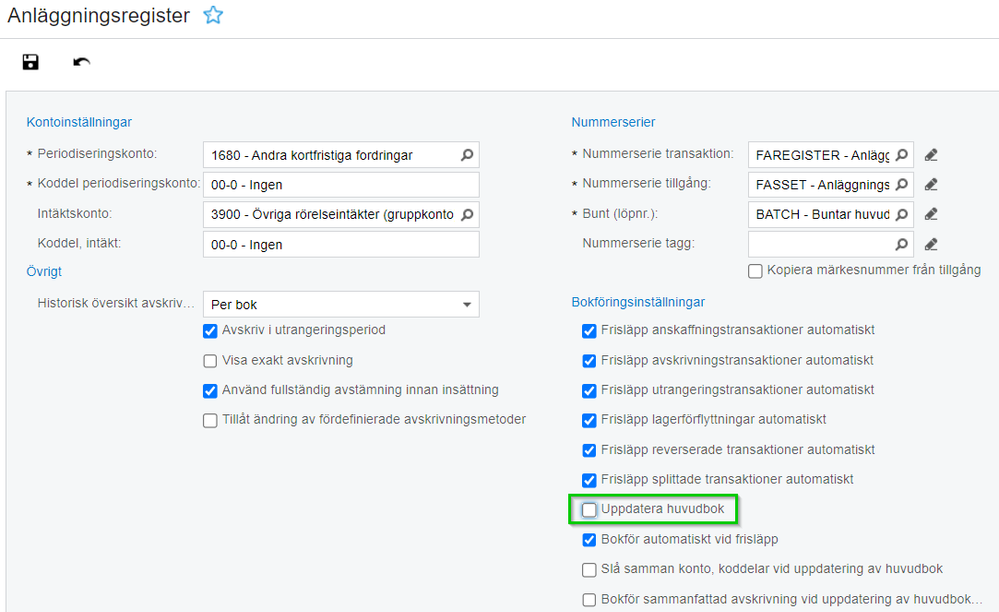
Task: Uncheck Frisläpp splittade transaktioner automatiskt
Action: point(589,480)
